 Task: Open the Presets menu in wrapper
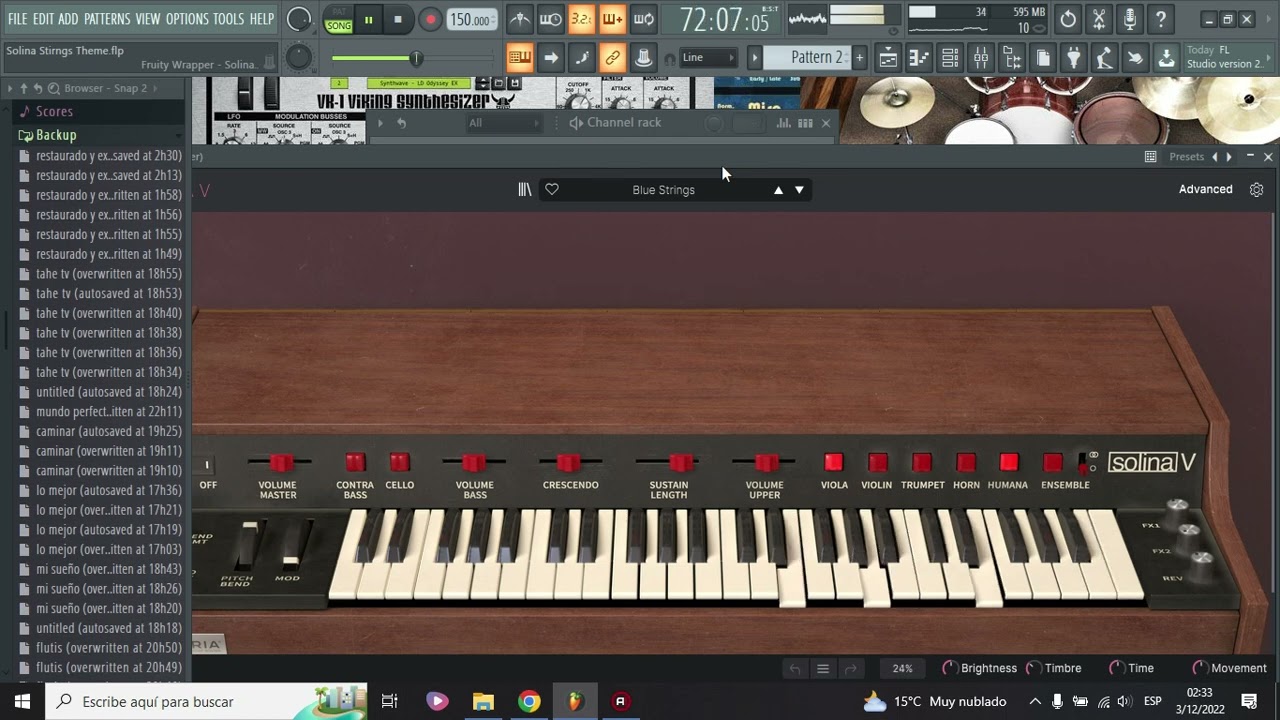click(1186, 157)
